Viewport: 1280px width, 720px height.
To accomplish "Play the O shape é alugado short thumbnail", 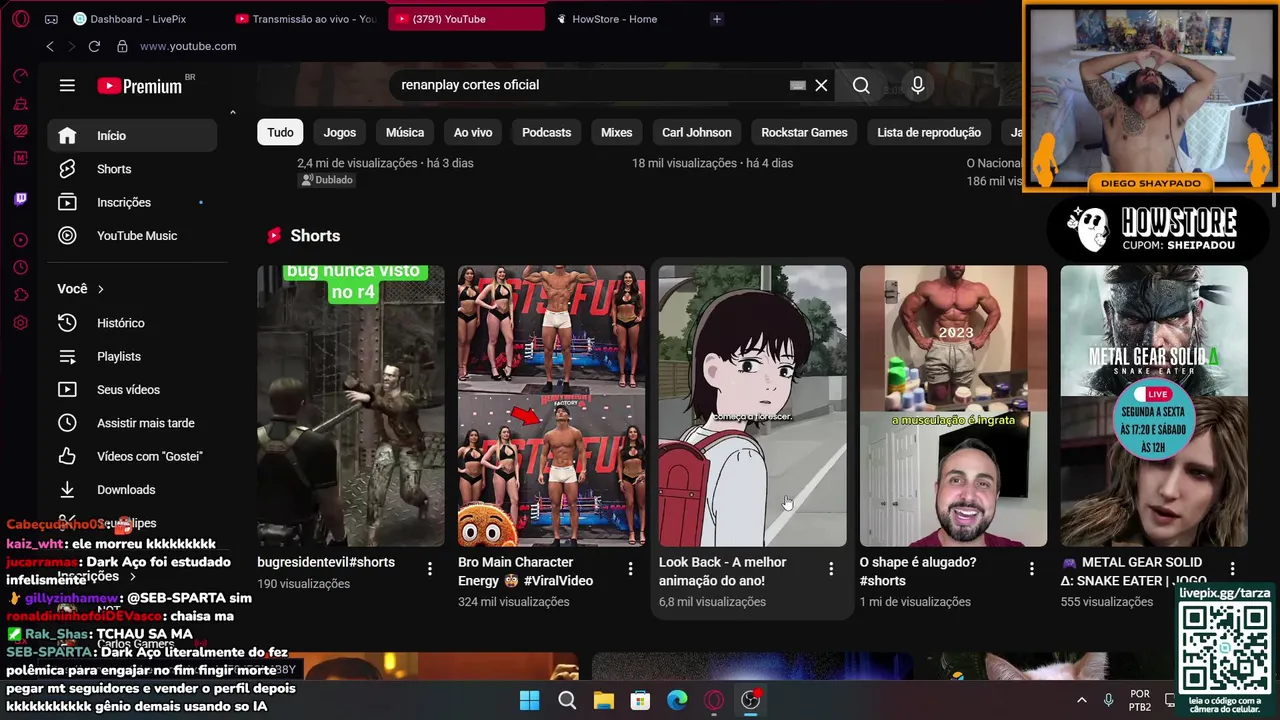I will point(953,406).
